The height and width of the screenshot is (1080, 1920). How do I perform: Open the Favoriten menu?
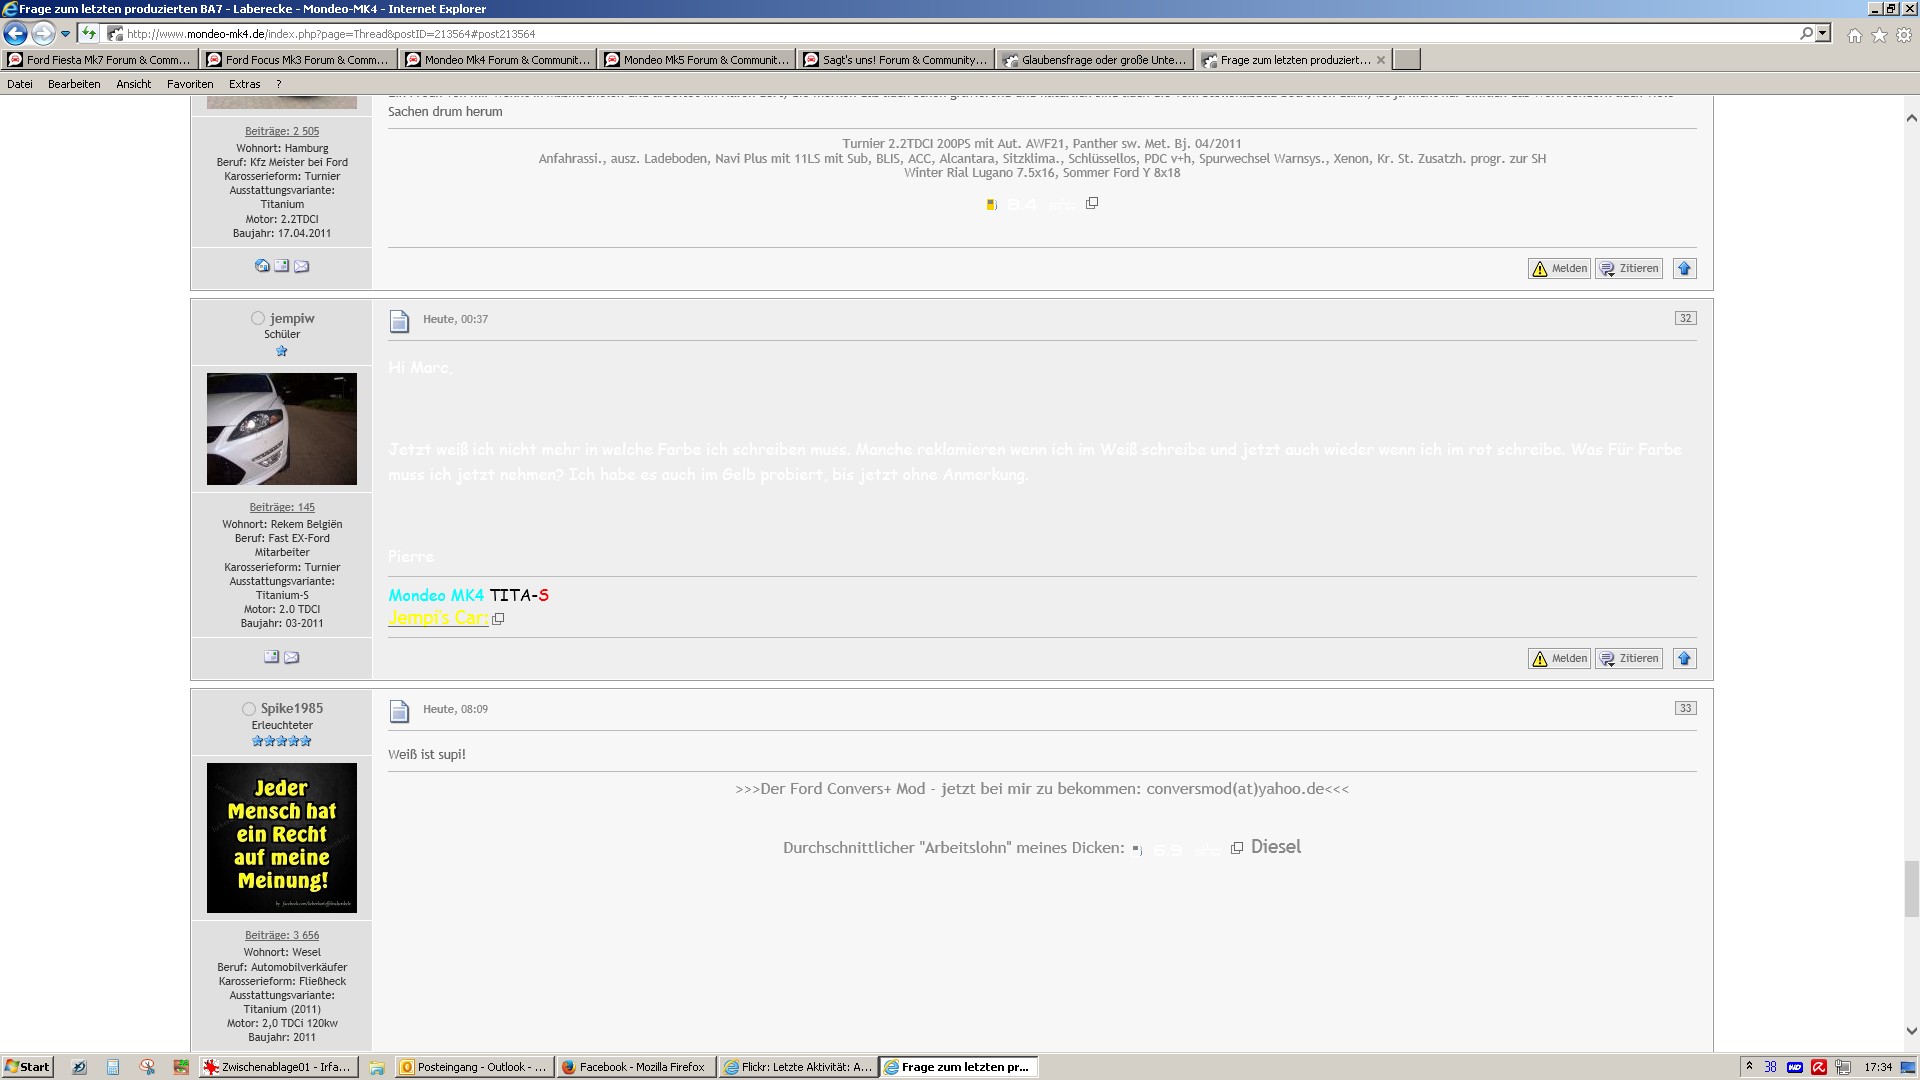pos(190,84)
